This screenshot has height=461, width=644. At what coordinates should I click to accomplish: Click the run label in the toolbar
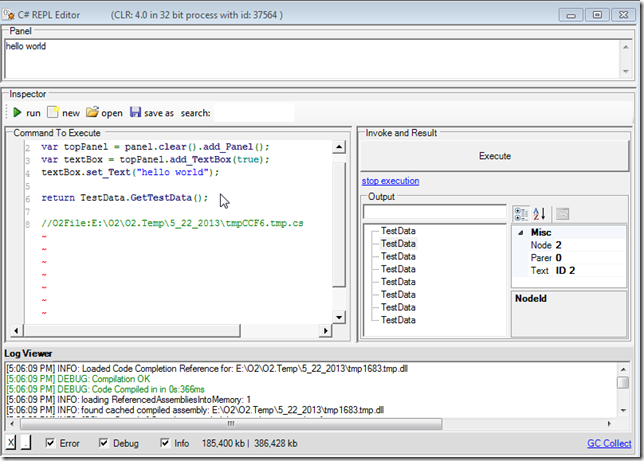coord(33,113)
